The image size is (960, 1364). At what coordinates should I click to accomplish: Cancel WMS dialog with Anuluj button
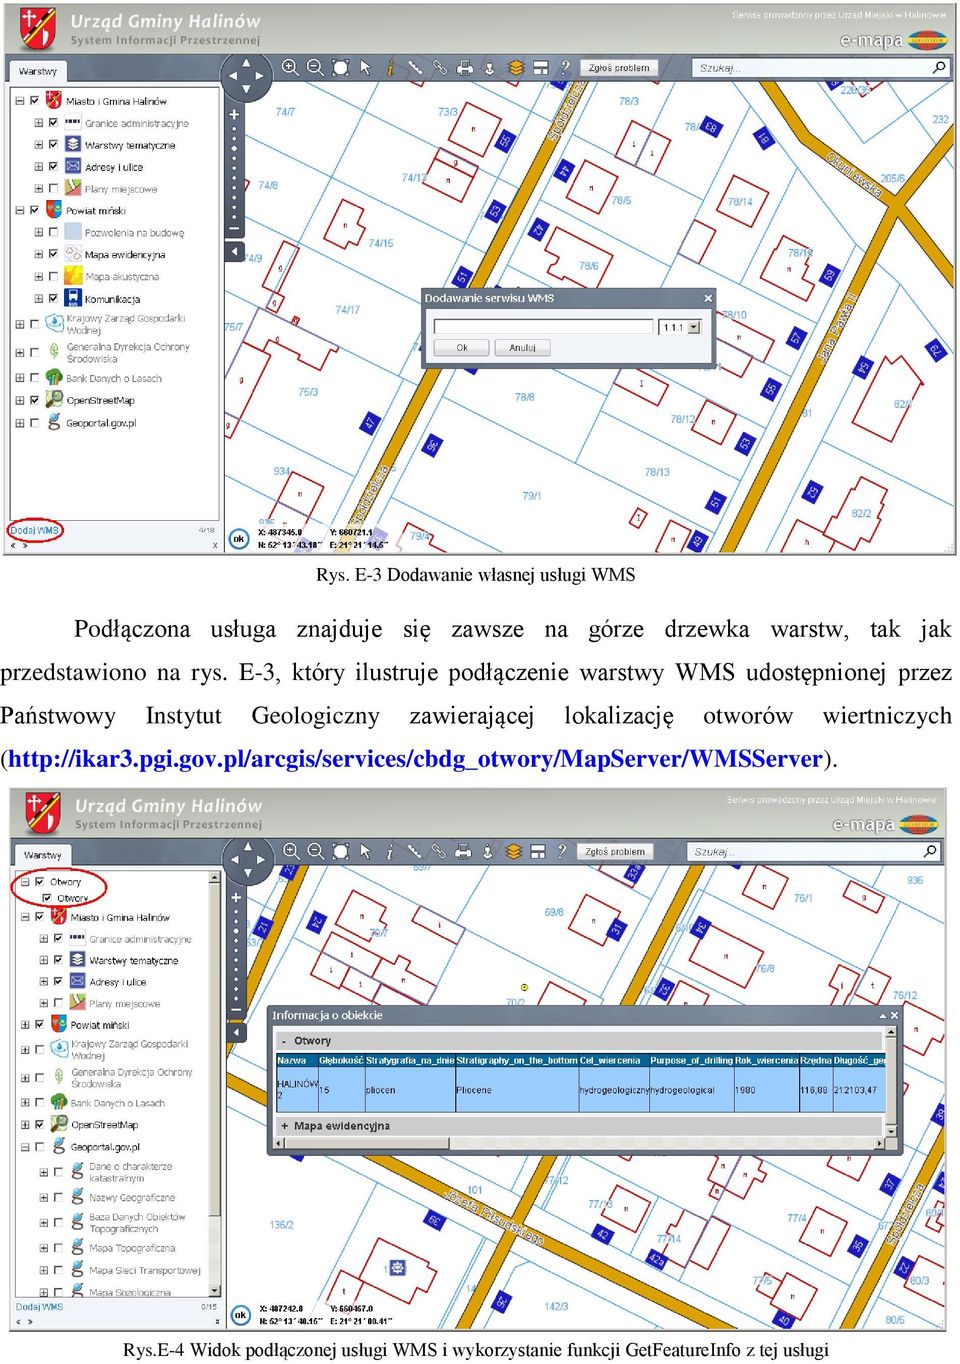pyautogui.click(x=522, y=348)
